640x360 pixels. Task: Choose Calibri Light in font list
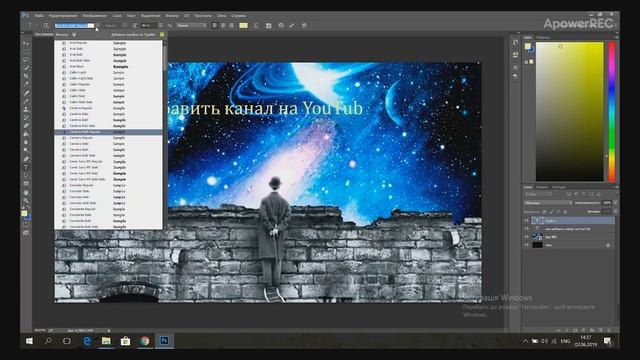(108, 72)
